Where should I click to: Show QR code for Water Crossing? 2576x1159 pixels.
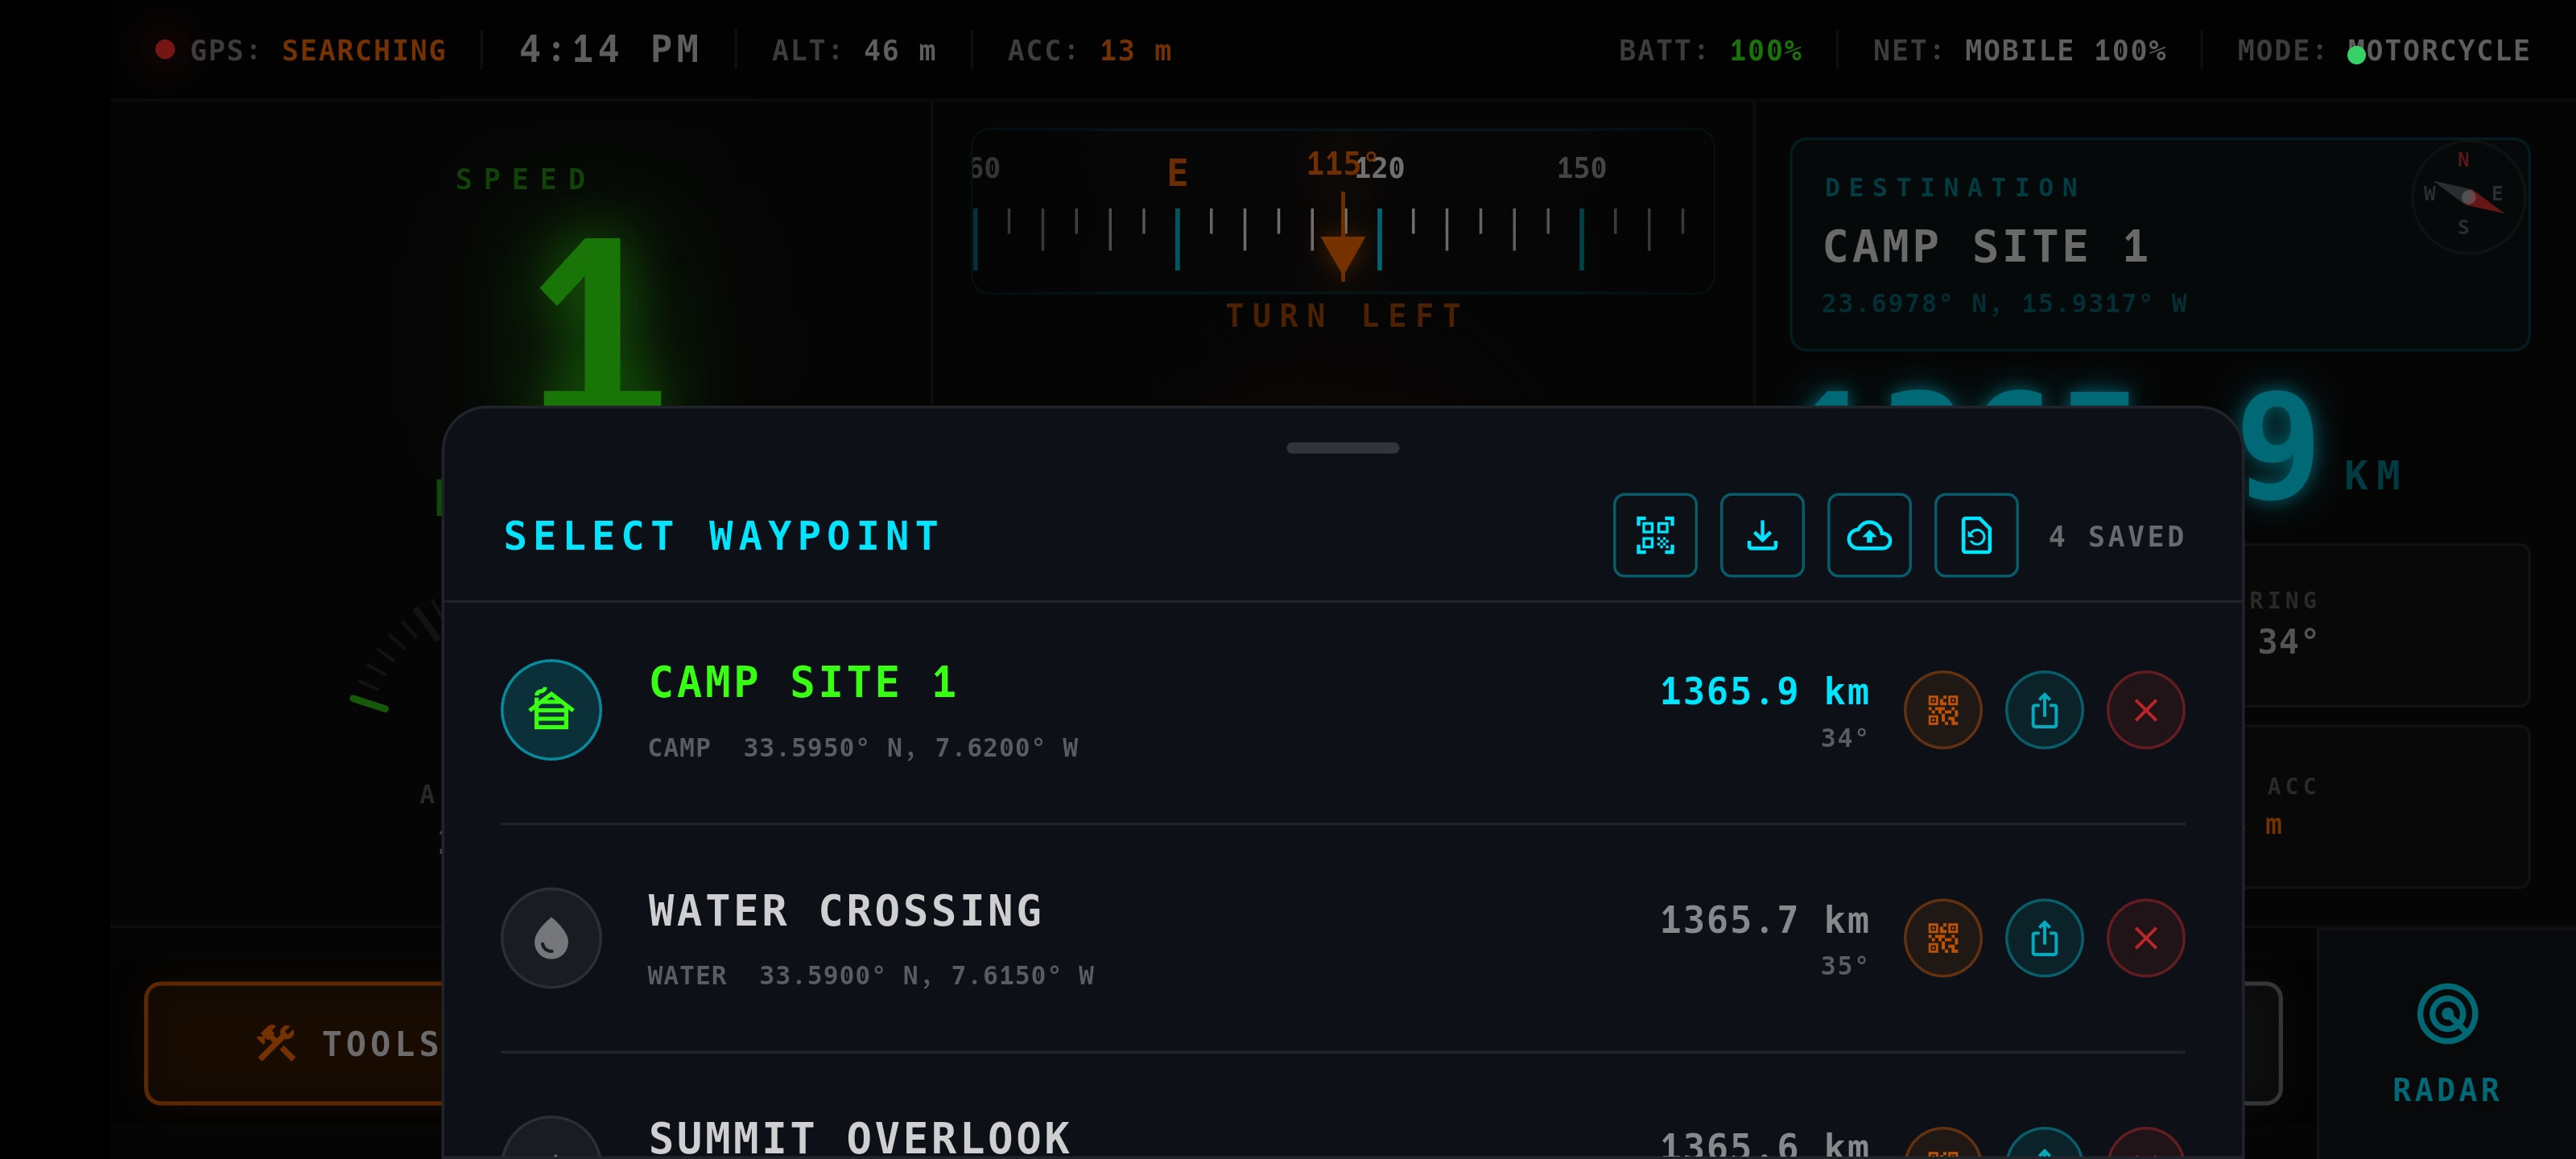1942,938
